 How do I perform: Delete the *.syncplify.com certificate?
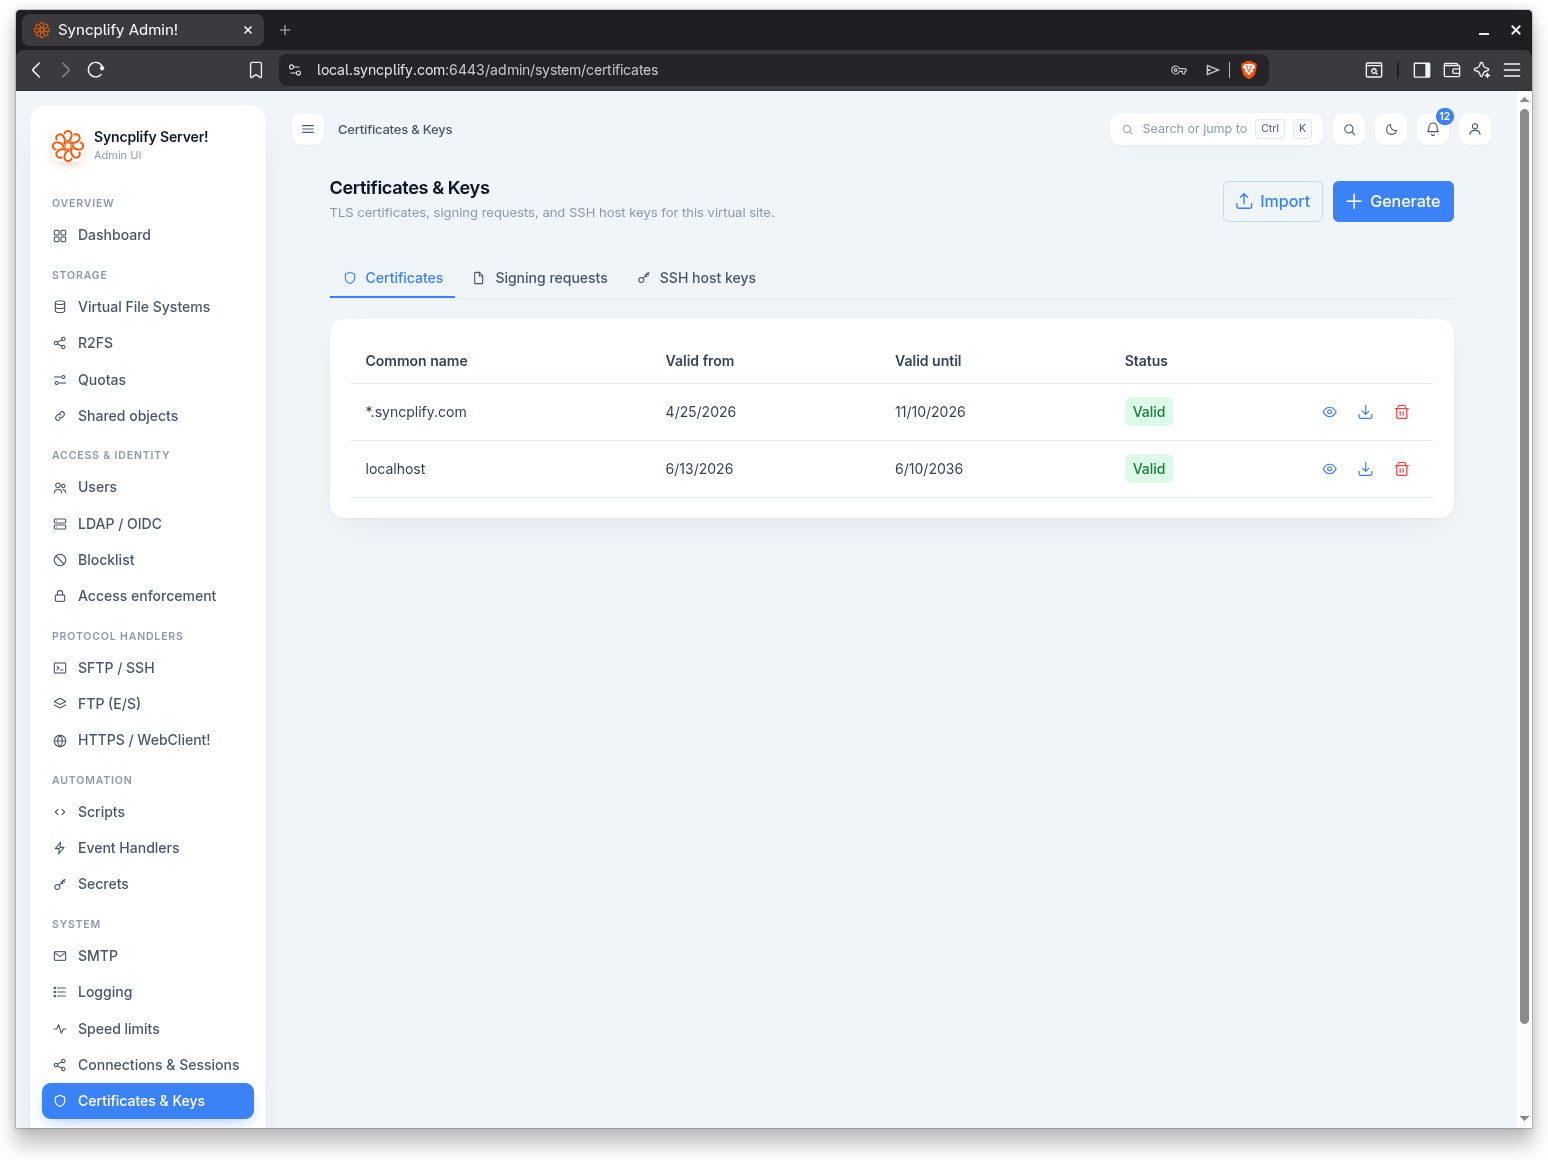pos(1401,412)
